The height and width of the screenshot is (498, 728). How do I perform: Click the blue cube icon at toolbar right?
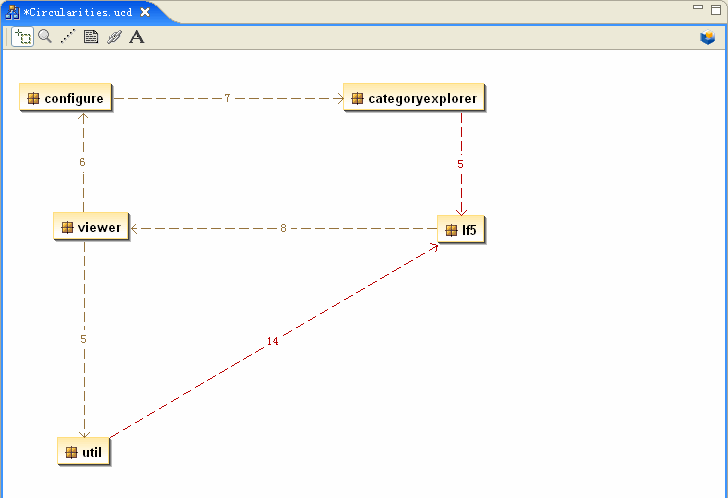pos(708,37)
